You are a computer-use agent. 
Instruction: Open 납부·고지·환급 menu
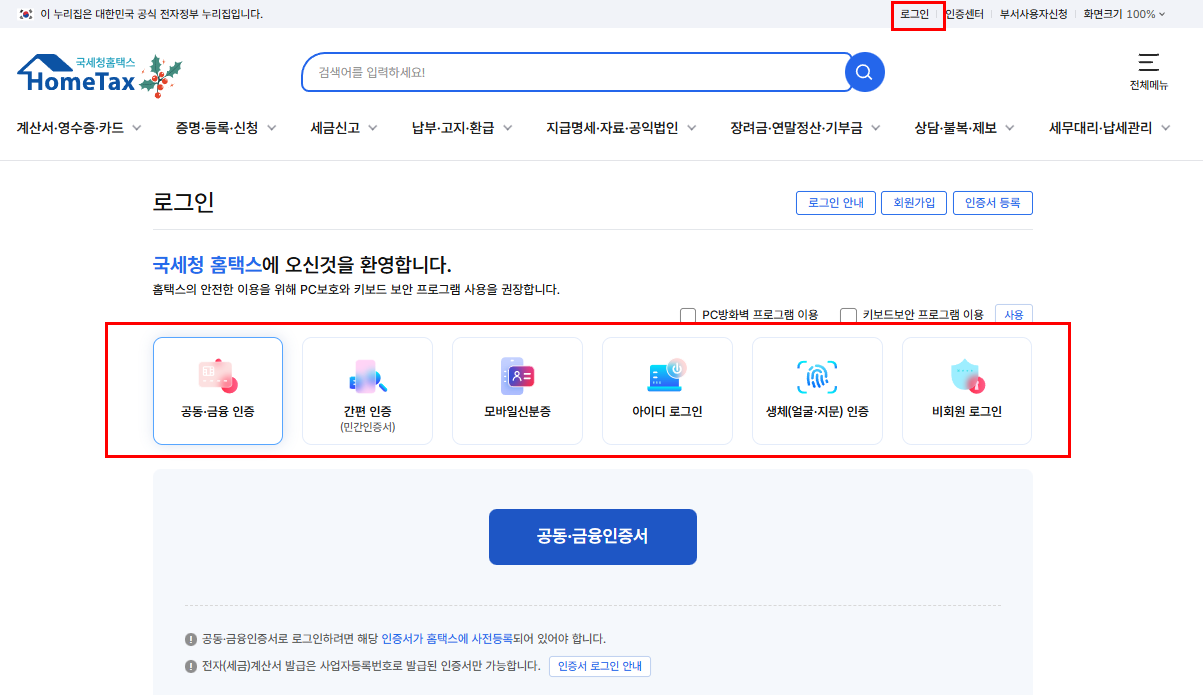click(453, 128)
